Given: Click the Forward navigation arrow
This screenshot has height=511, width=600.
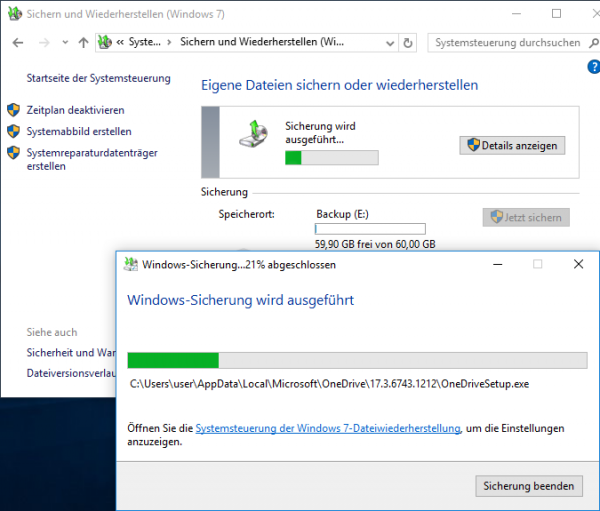Looking at the screenshot, I should (x=43, y=43).
